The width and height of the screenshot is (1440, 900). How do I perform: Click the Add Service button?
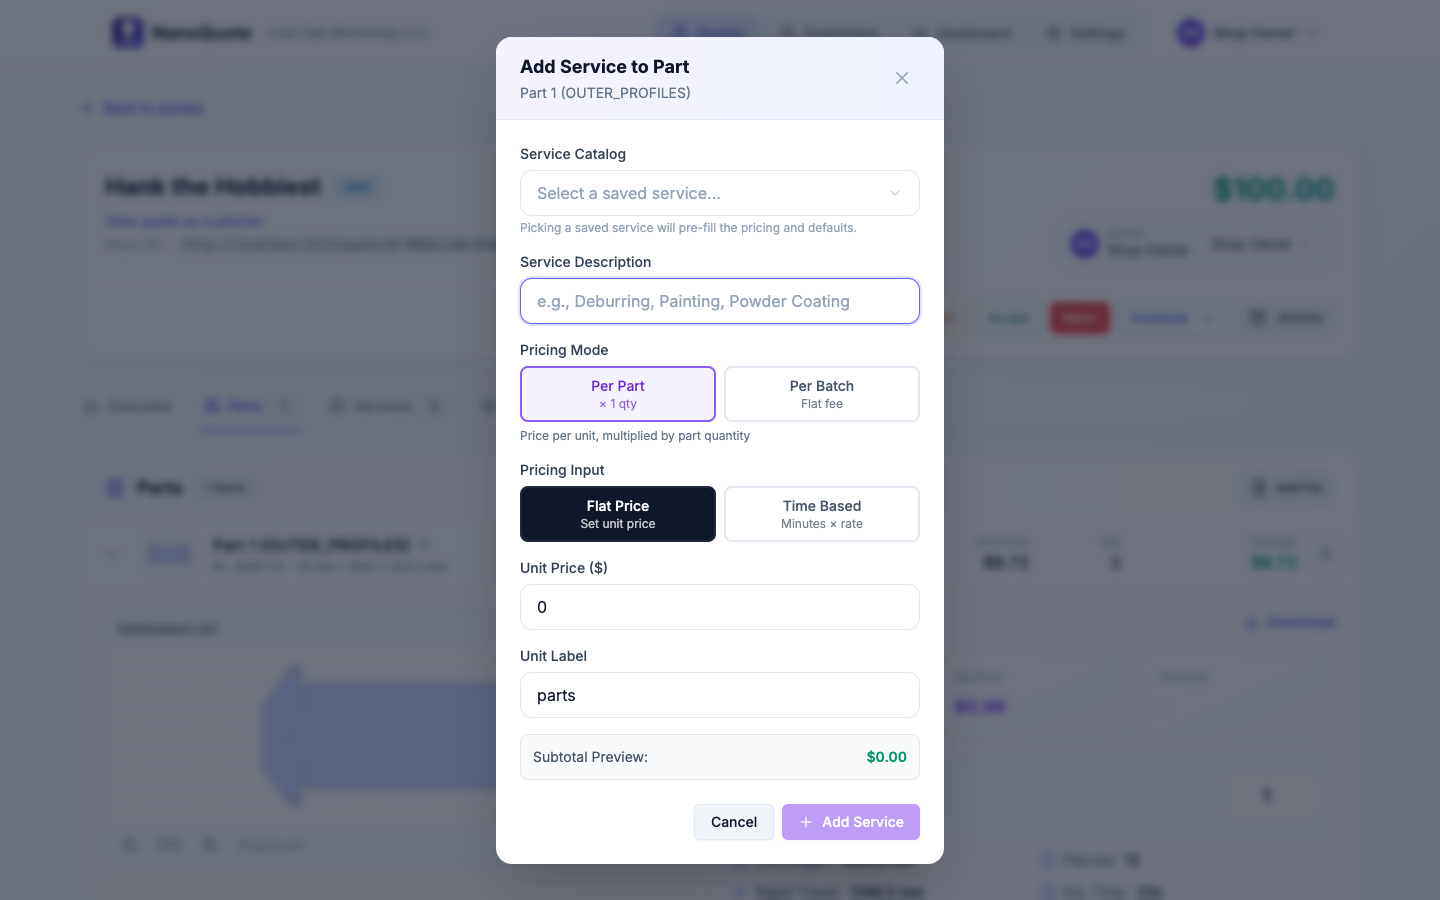coord(851,822)
